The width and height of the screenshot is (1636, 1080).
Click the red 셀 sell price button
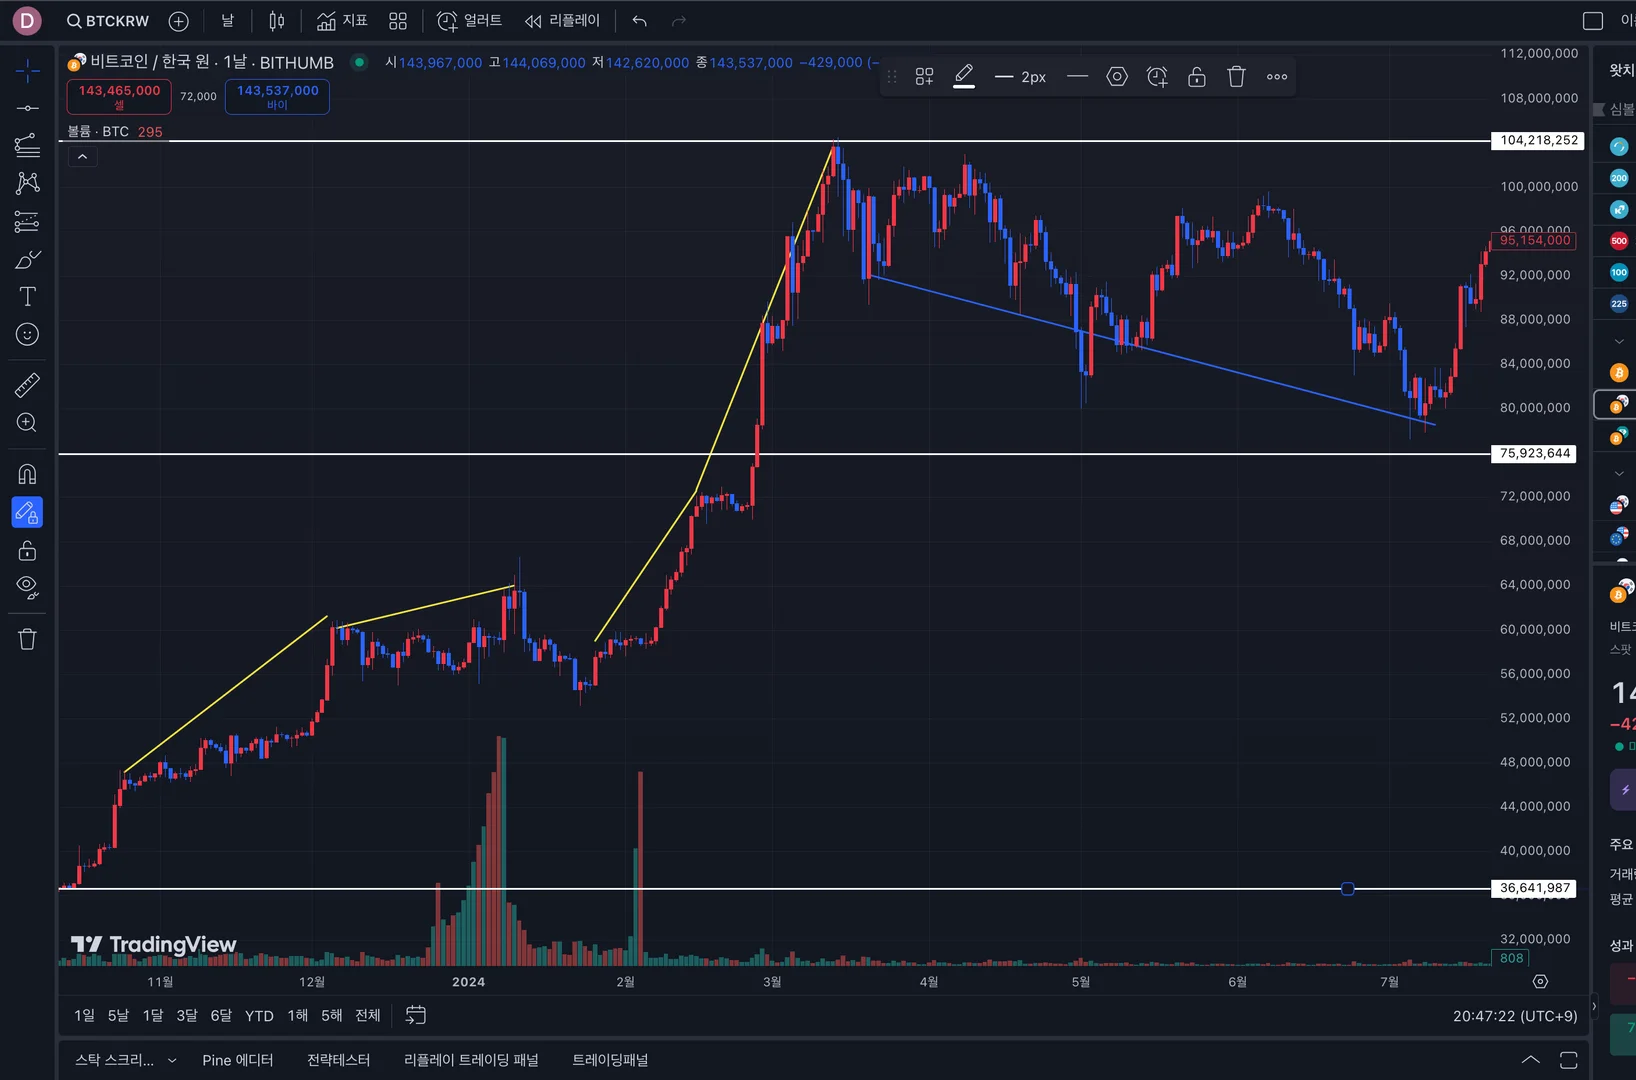[x=119, y=96]
